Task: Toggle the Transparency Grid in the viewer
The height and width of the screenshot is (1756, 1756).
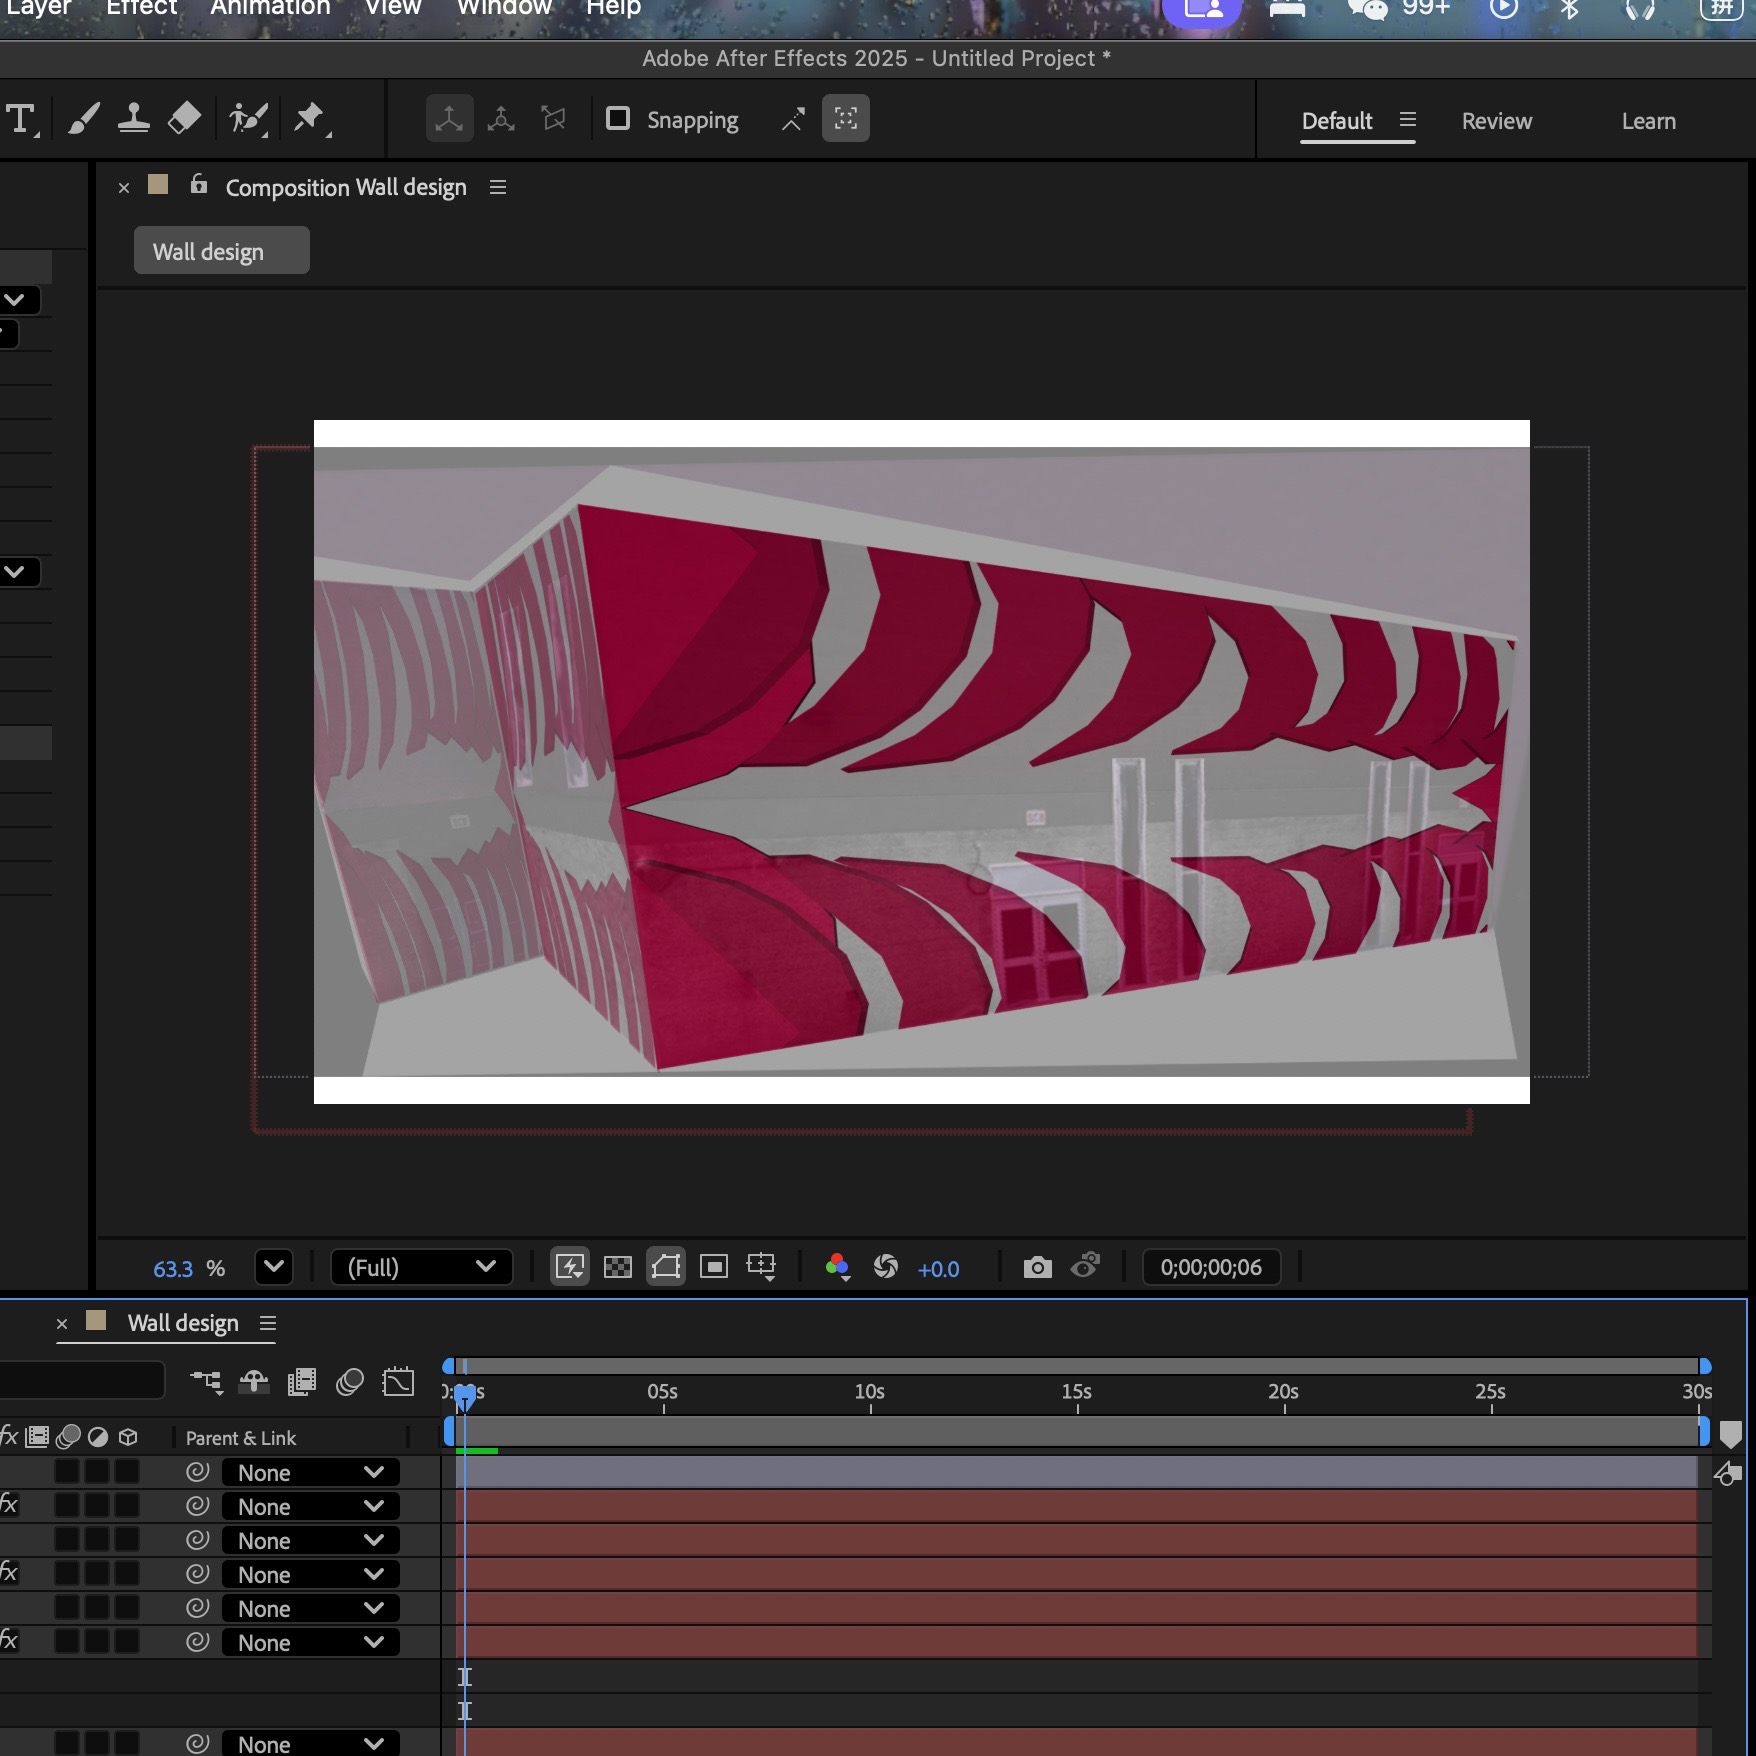Action: [618, 1267]
